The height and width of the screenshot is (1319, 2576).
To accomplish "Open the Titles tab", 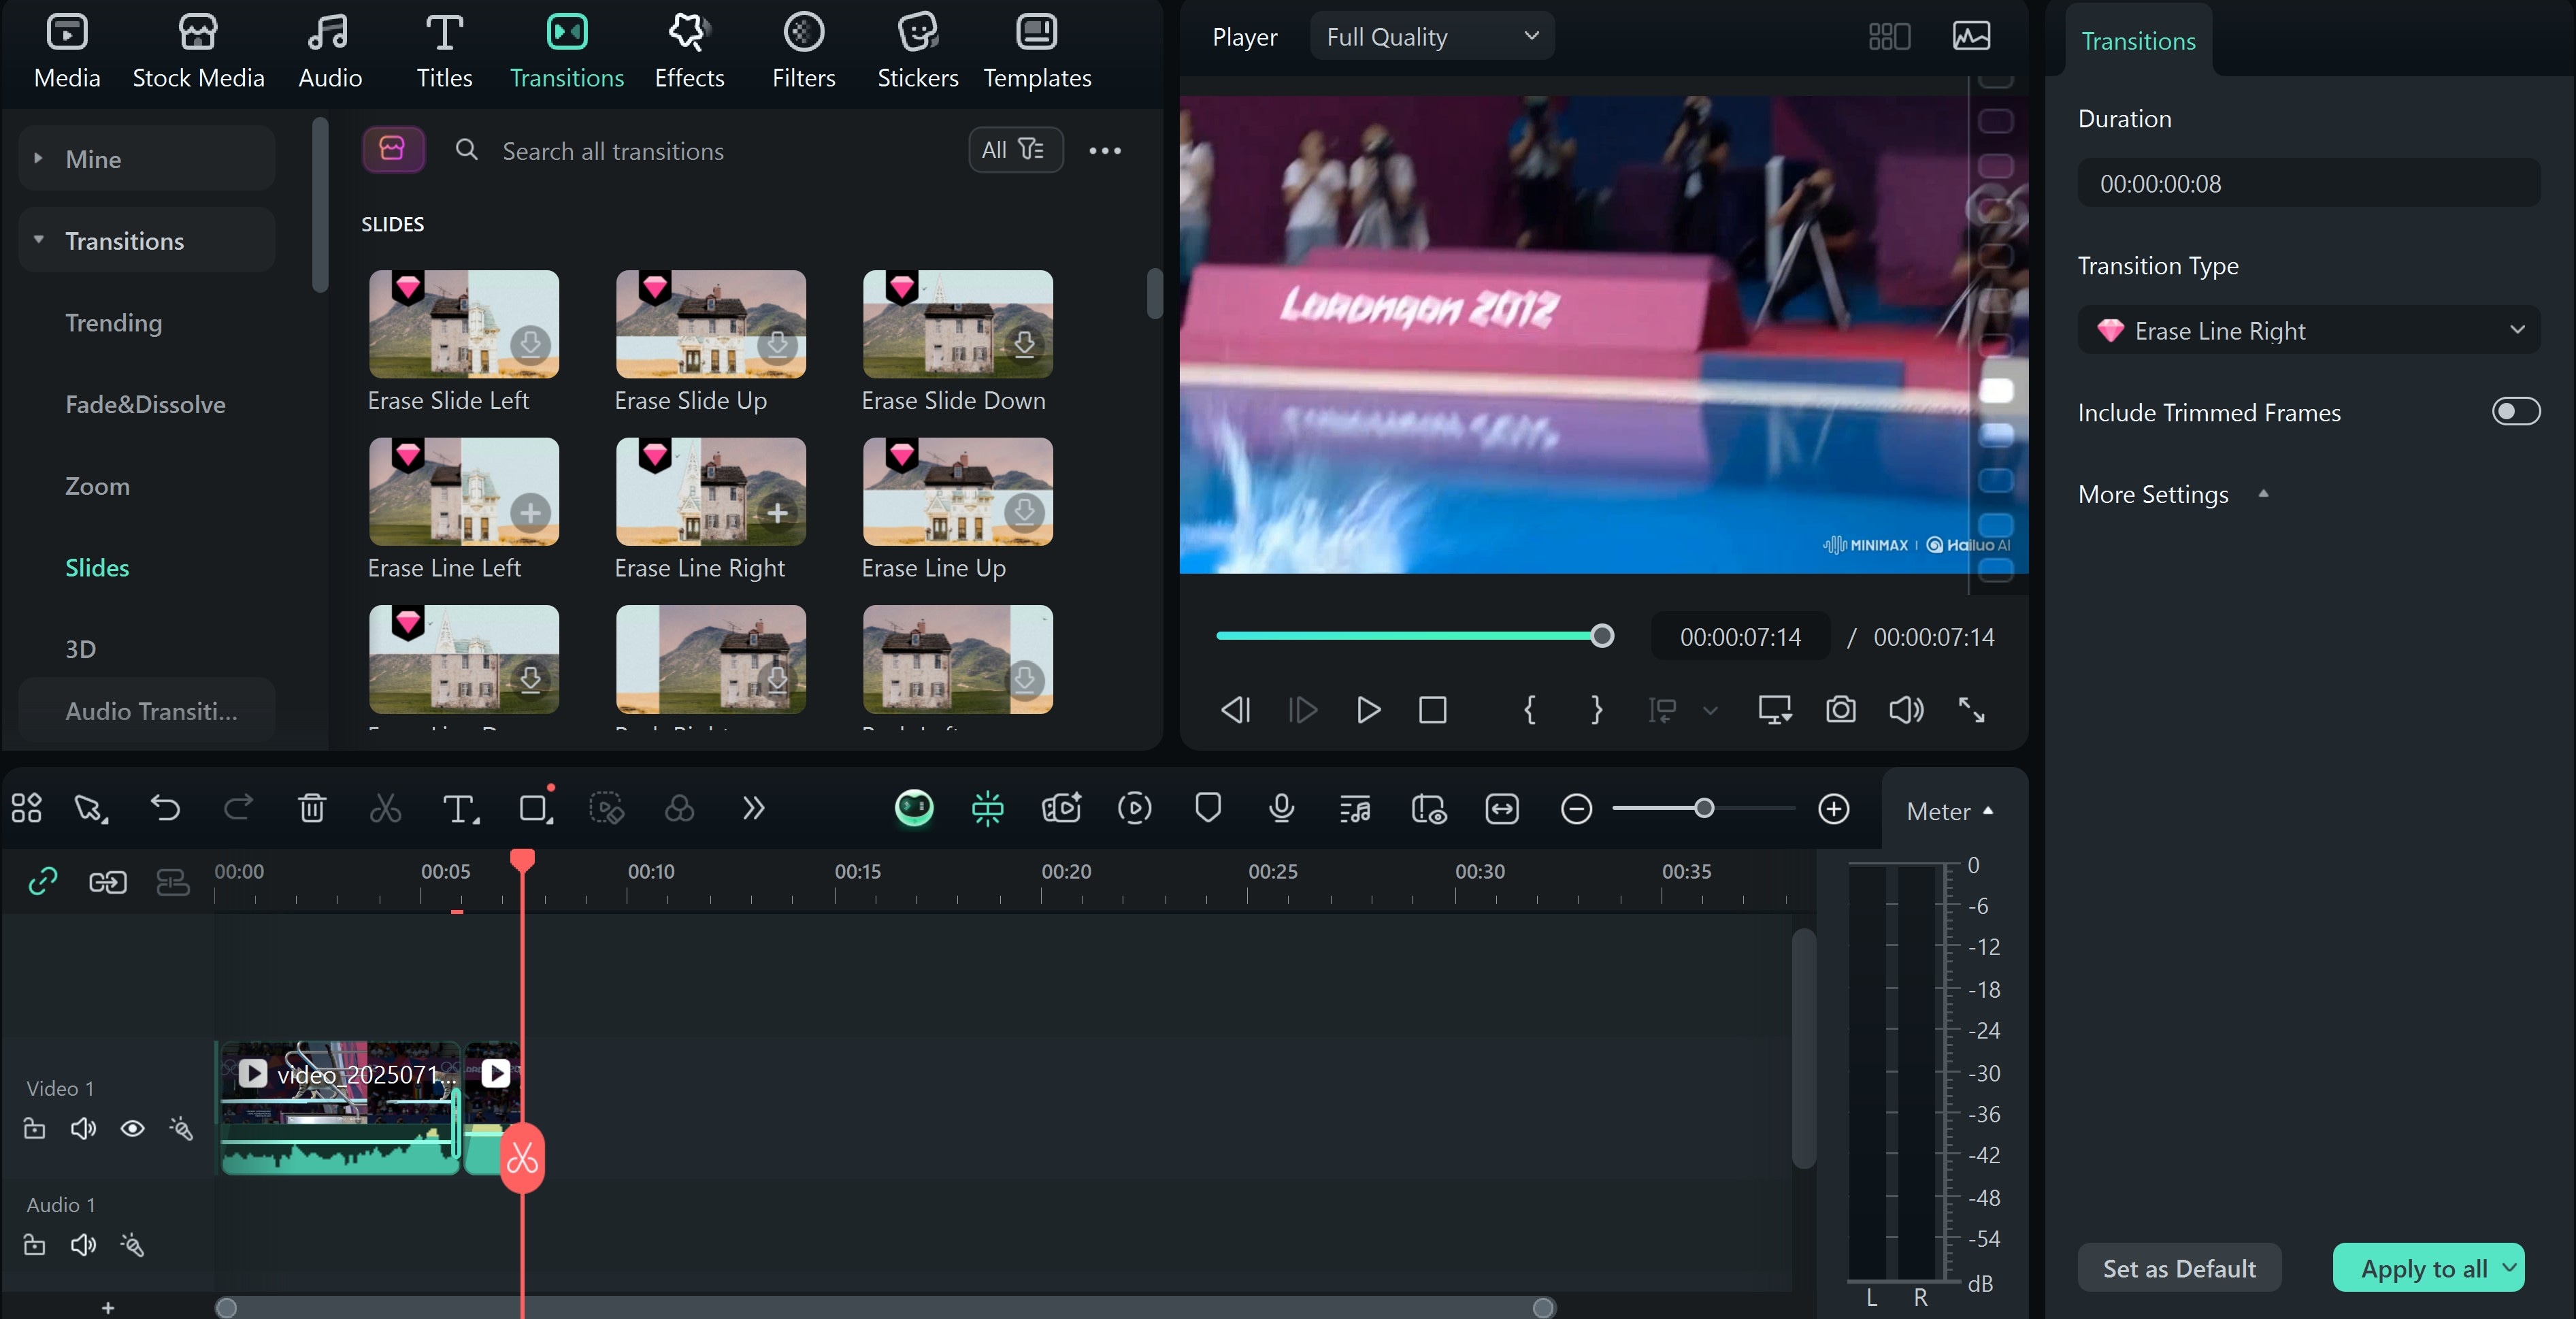I will [444, 51].
